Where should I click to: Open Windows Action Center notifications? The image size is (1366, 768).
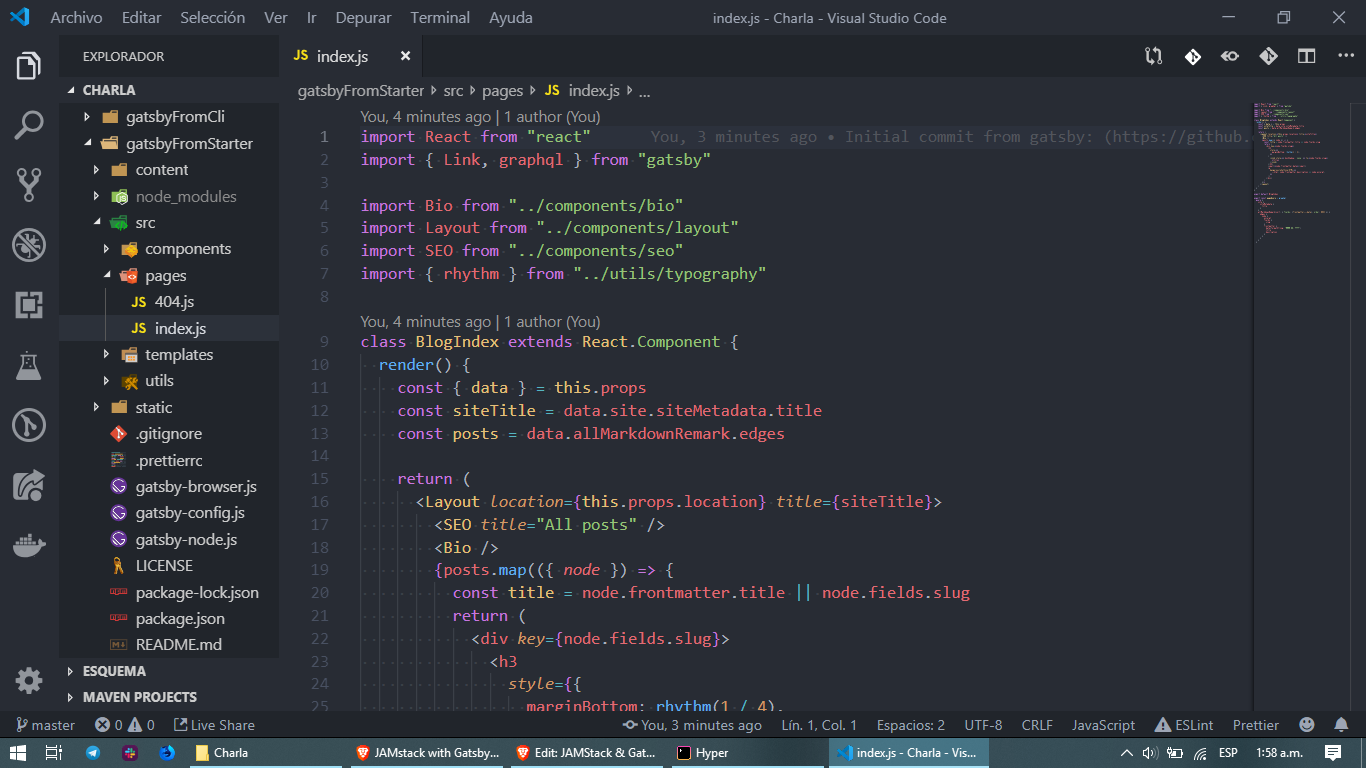click(x=1332, y=753)
